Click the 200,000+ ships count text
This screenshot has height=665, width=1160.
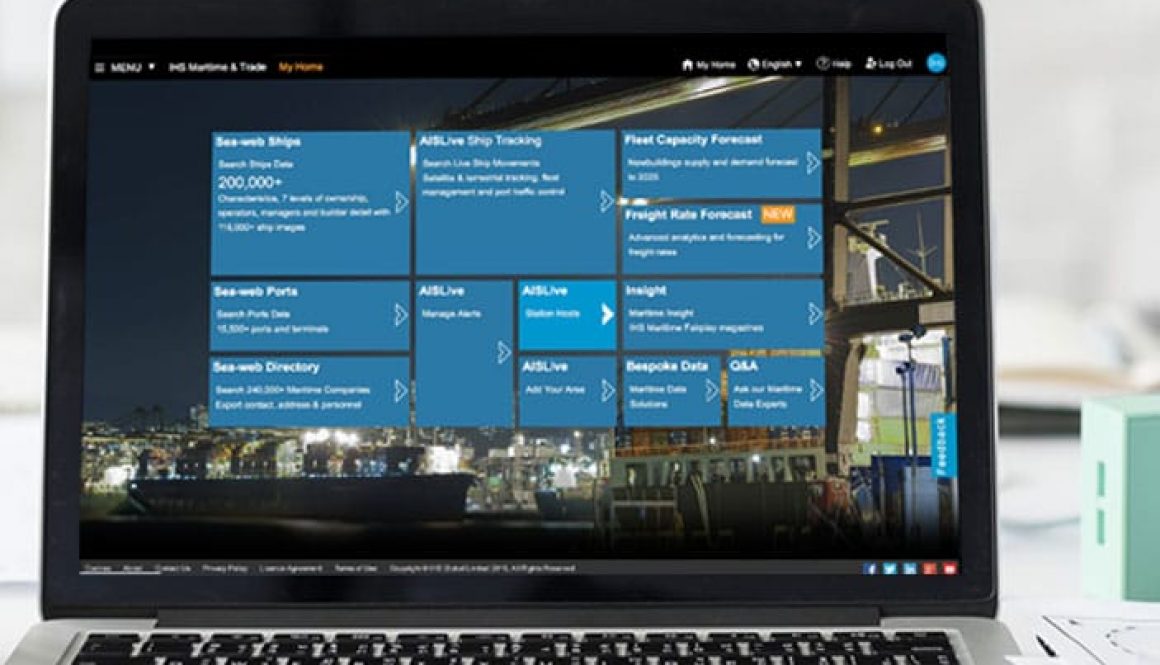tap(250, 182)
